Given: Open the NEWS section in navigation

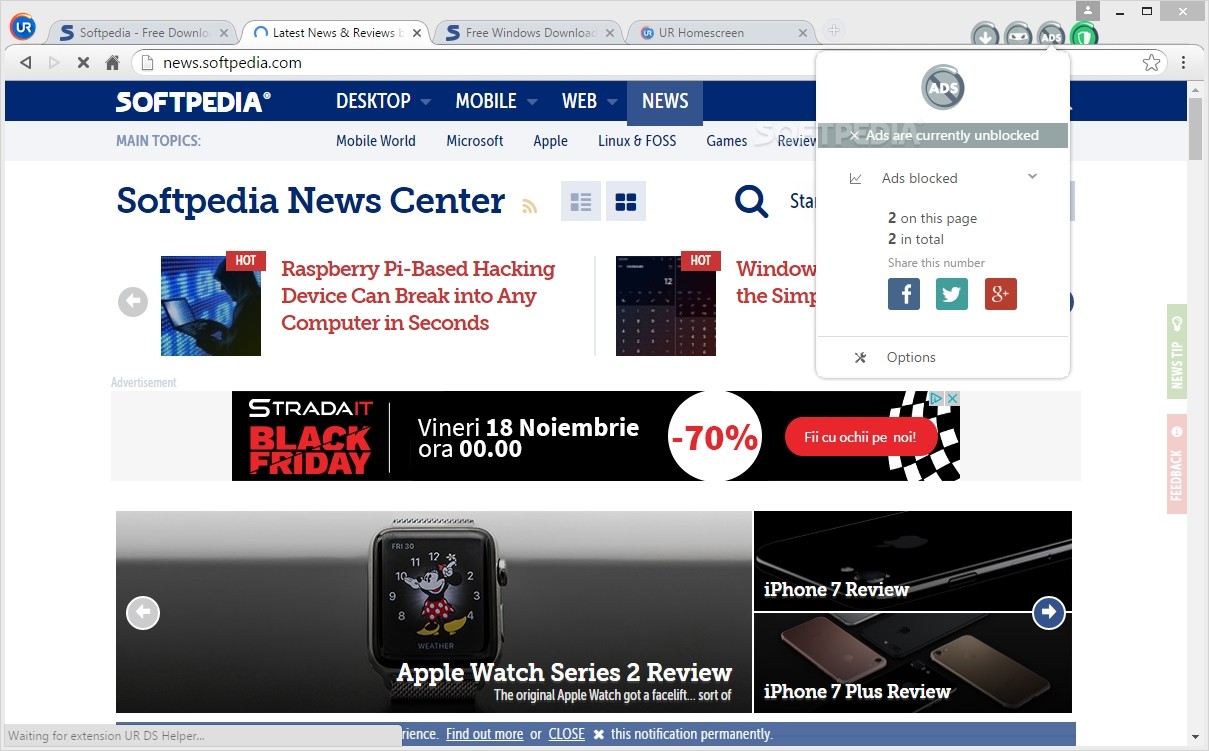Looking at the screenshot, I should pos(665,101).
